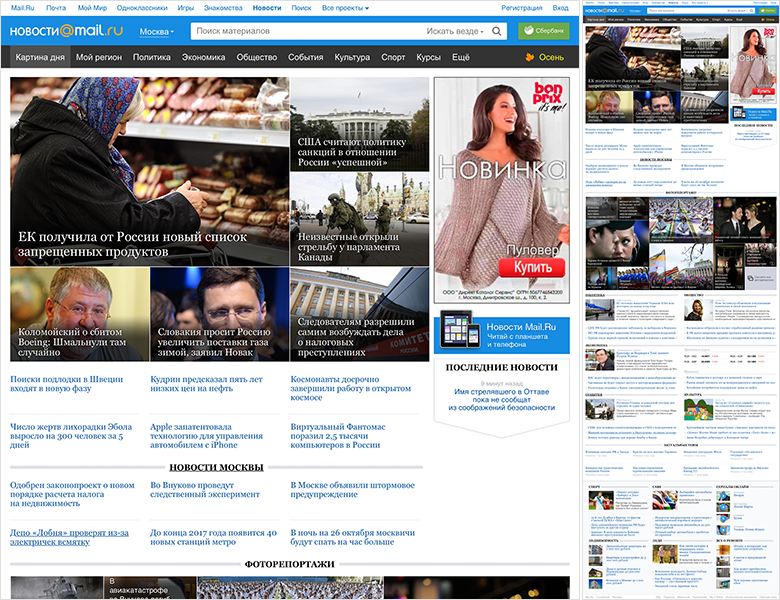The height and width of the screenshot is (600, 780).
Task: Open Имя стрелявшего в Оттаве latest news
Action: (x=501, y=400)
